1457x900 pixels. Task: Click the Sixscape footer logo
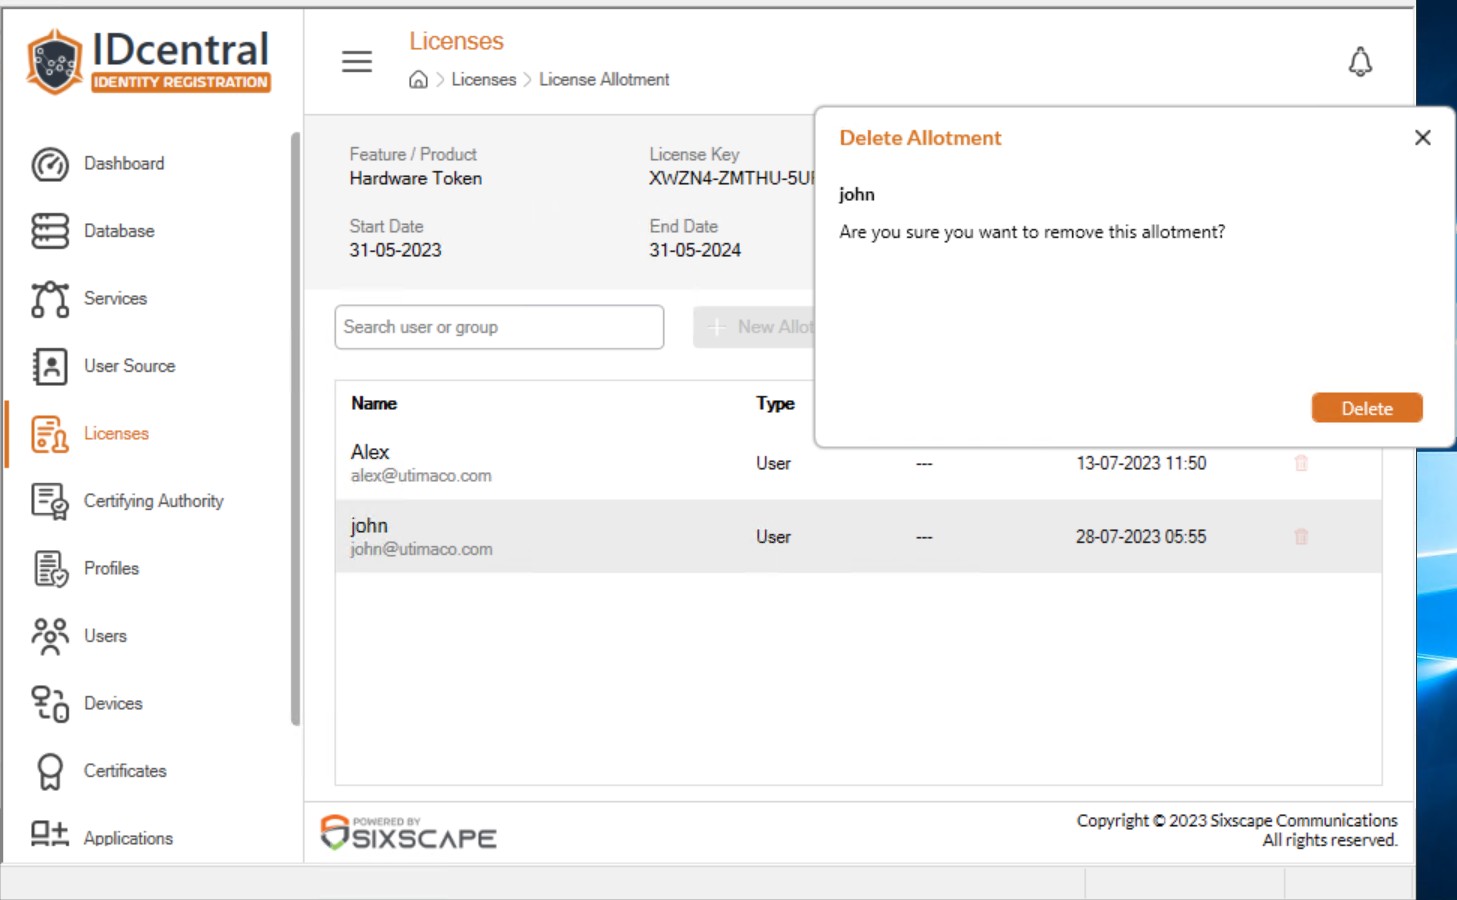click(408, 832)
